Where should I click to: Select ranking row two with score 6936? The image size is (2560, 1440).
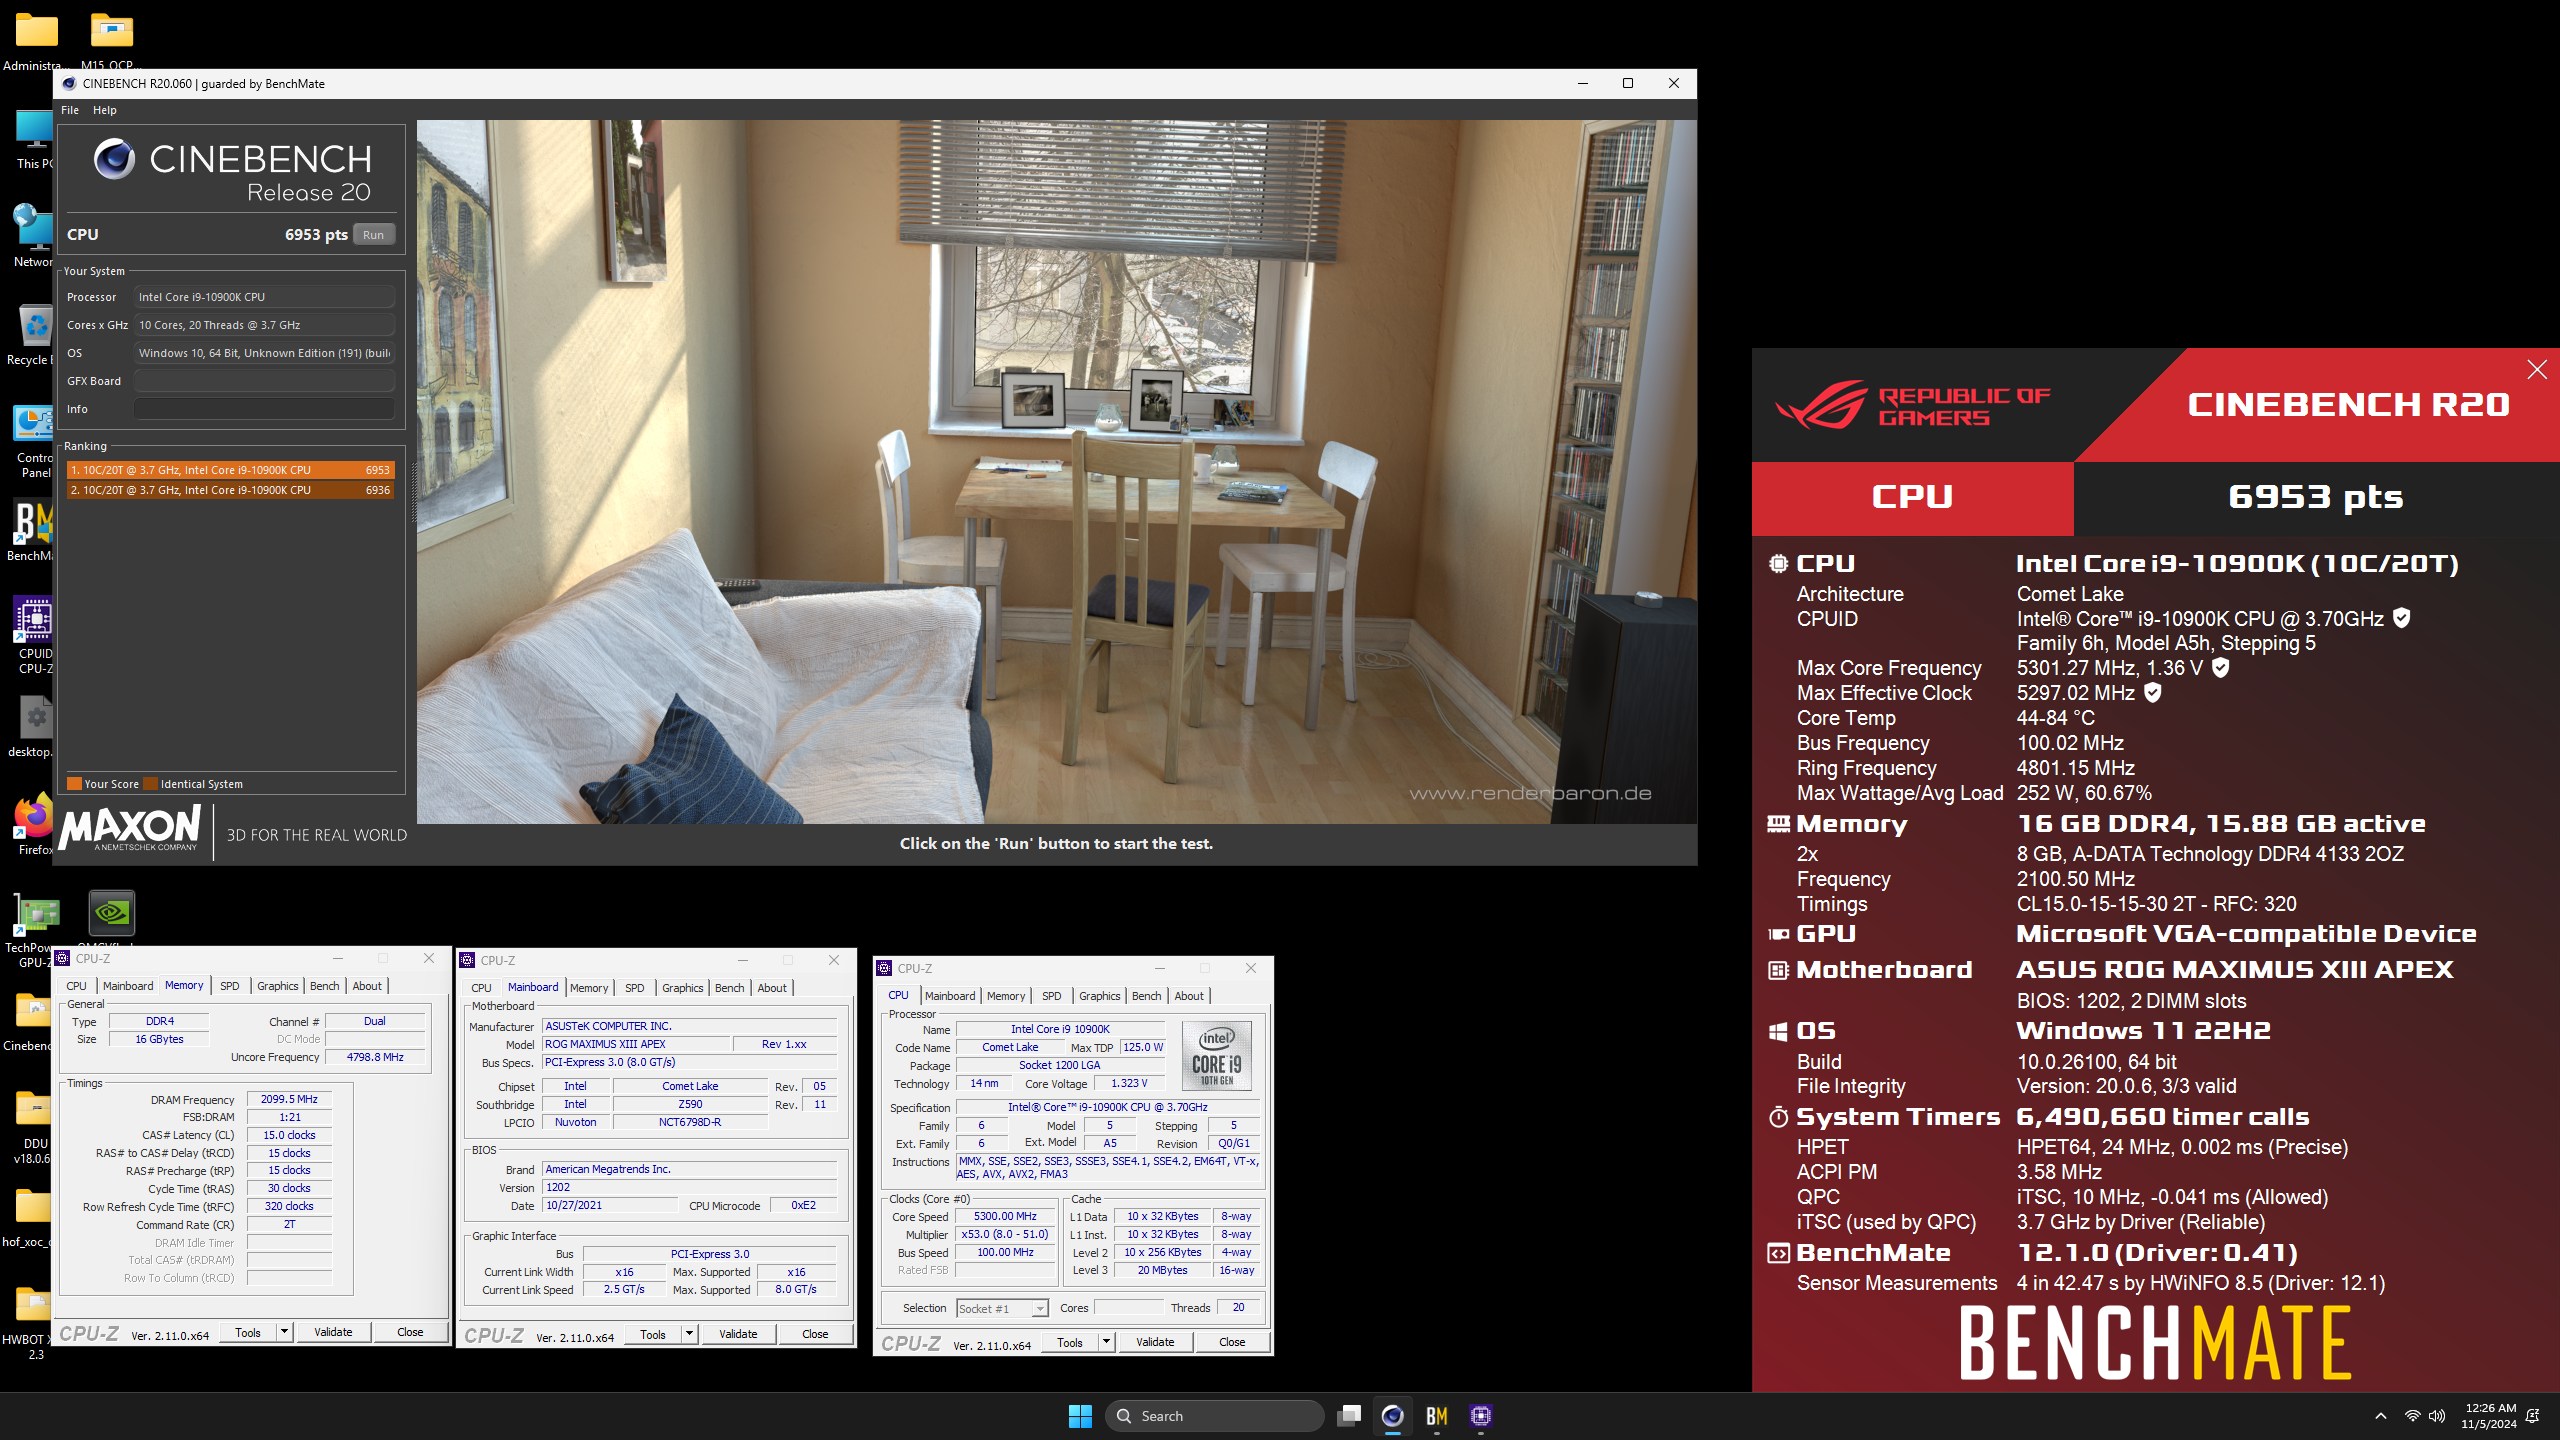pos(230,490)
